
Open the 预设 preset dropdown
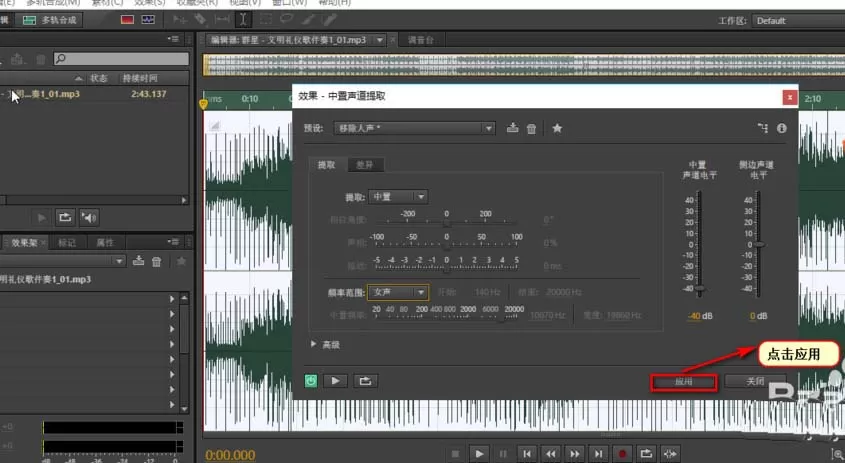tap(414, 128)
